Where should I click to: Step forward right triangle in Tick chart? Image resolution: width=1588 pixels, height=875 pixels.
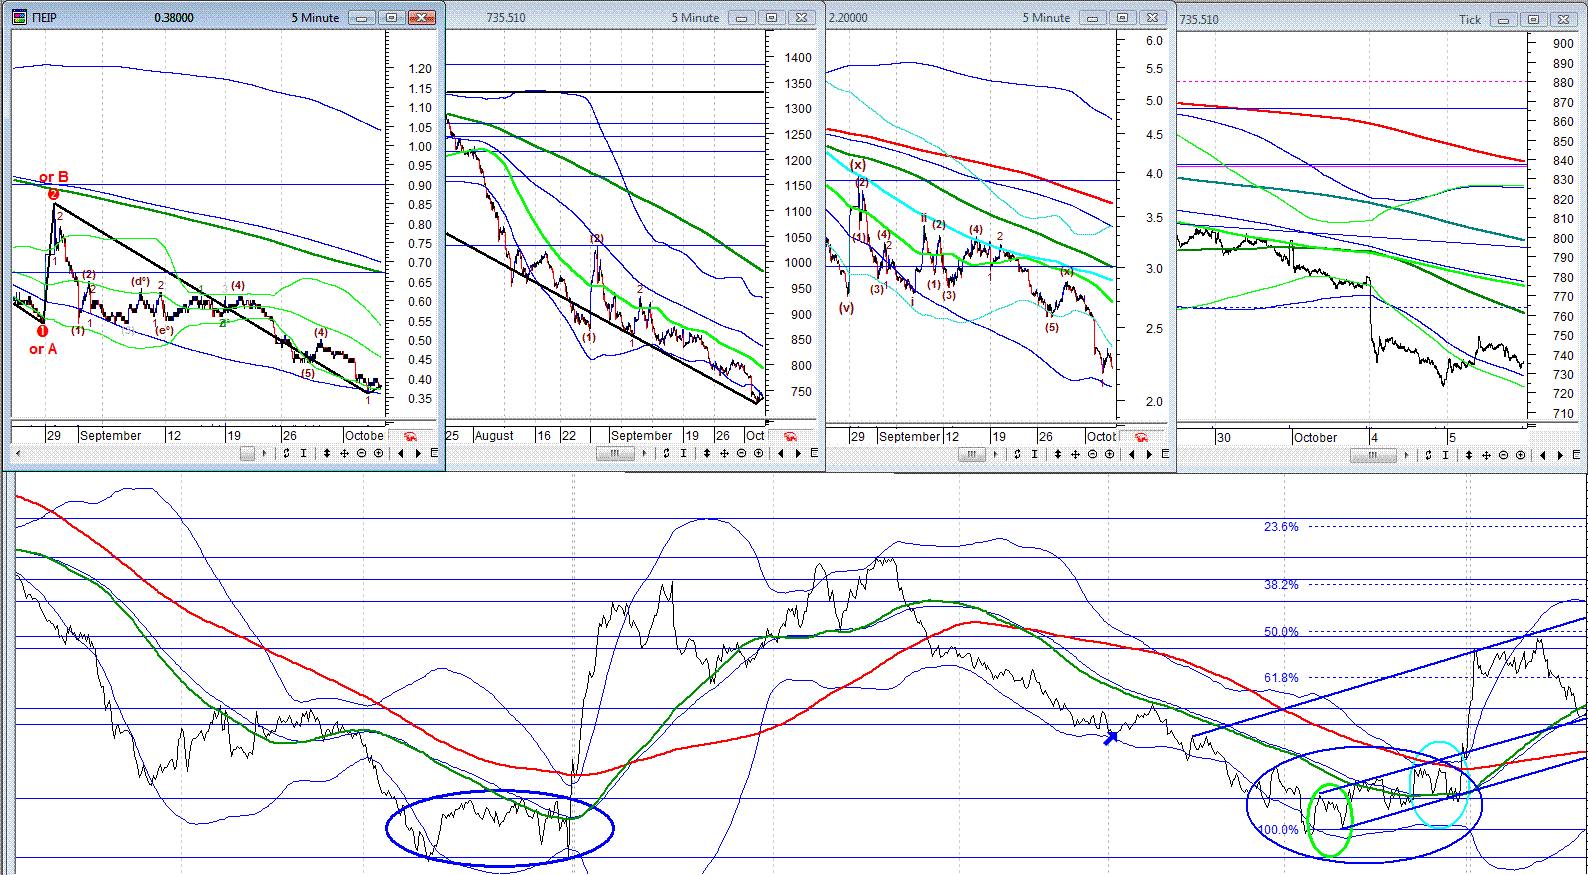pos(1560,455)
